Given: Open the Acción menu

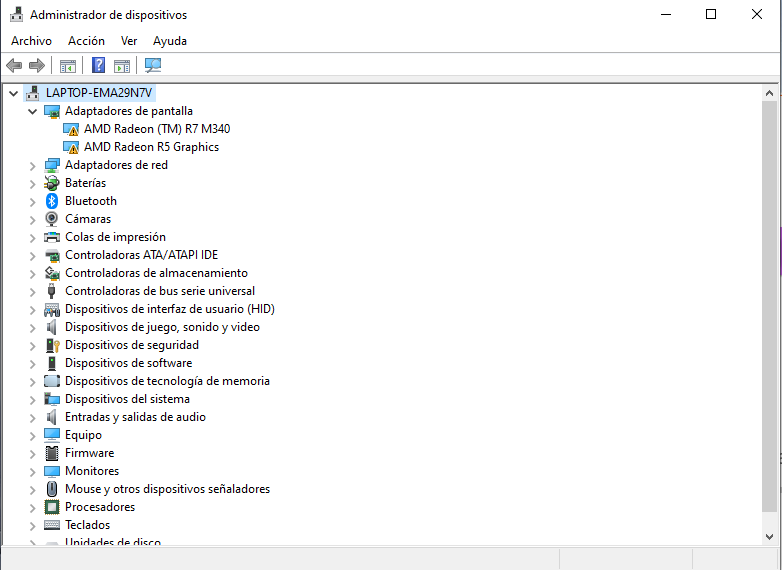Looking at the screenshot, I should [86, 41].
